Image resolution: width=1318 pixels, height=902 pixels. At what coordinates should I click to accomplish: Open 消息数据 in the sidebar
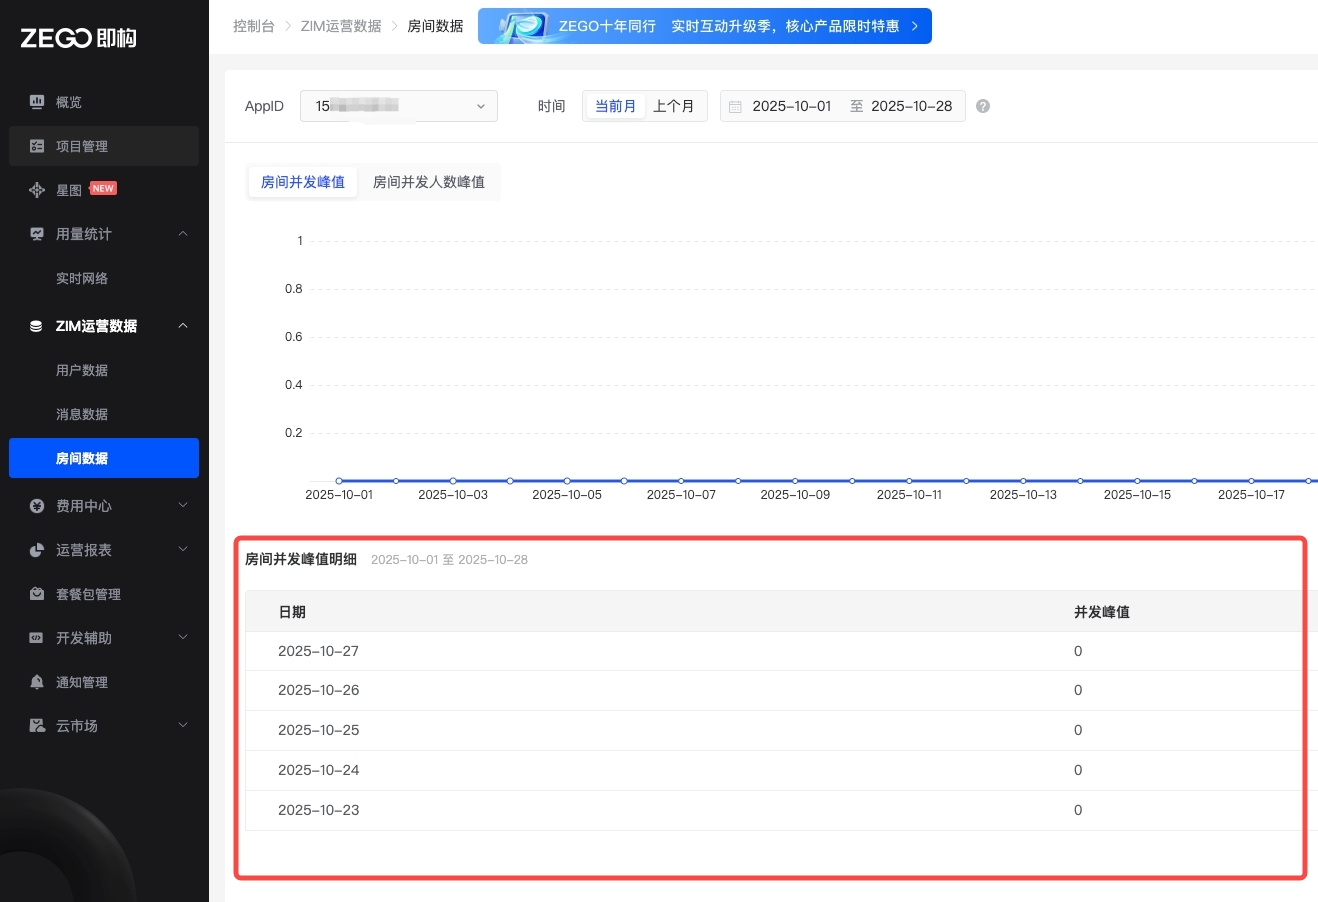pyautogui.click(x=82, y=414)
